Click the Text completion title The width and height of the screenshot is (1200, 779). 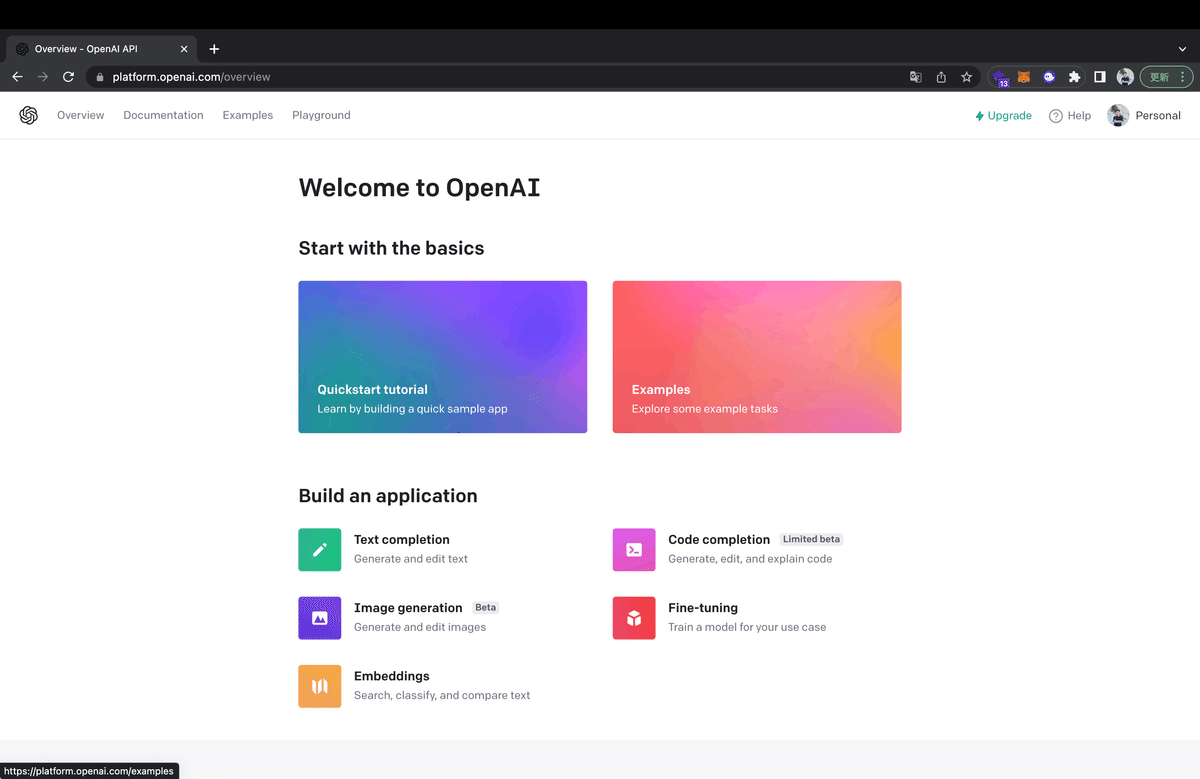[x=402, y=540]
